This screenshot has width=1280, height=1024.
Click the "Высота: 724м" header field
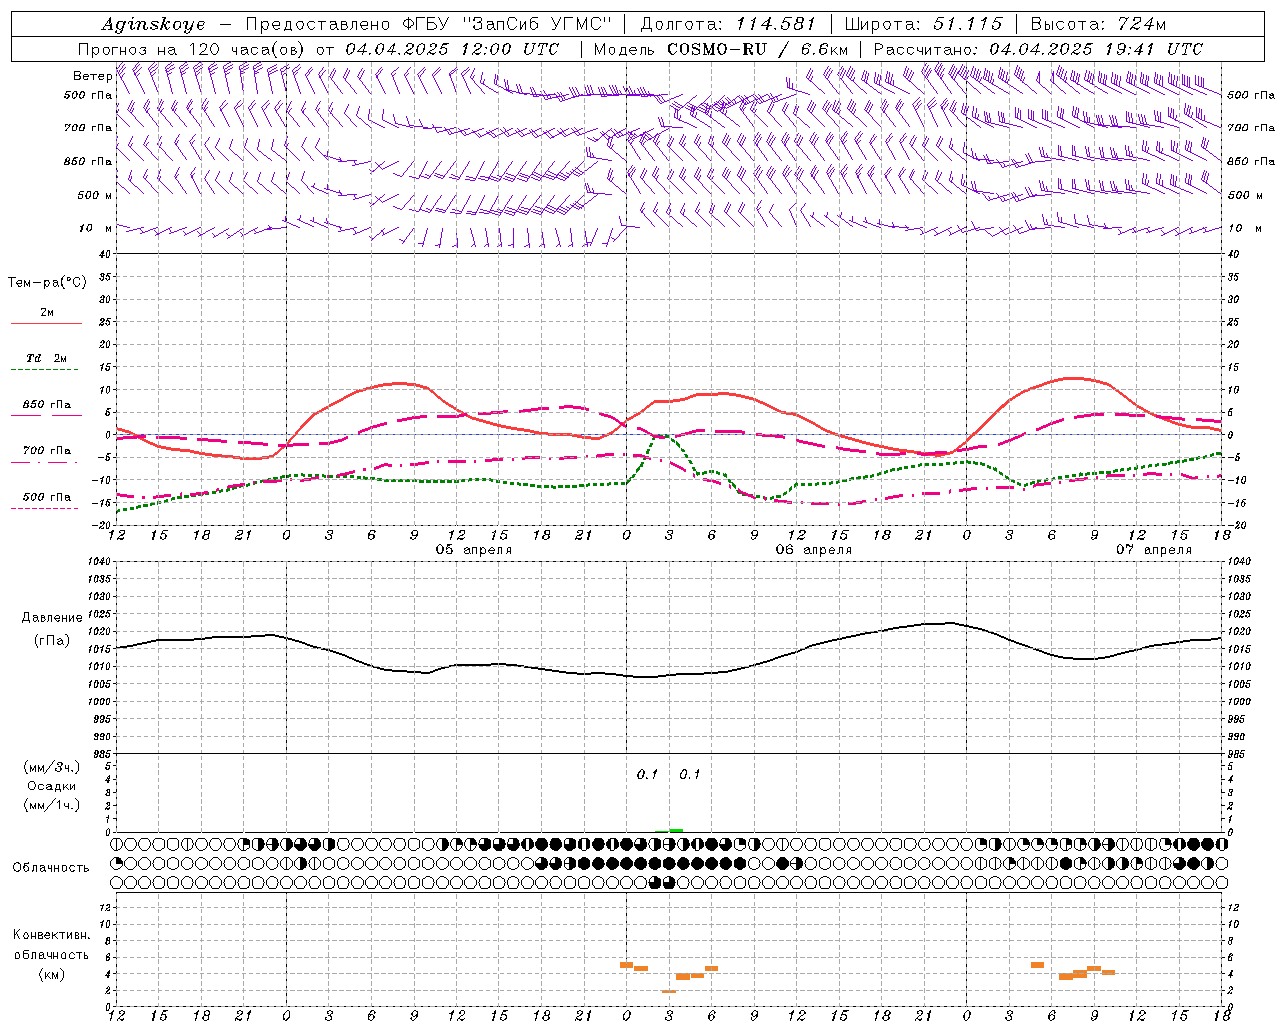pyautogui.click(x=1098, y=24)
